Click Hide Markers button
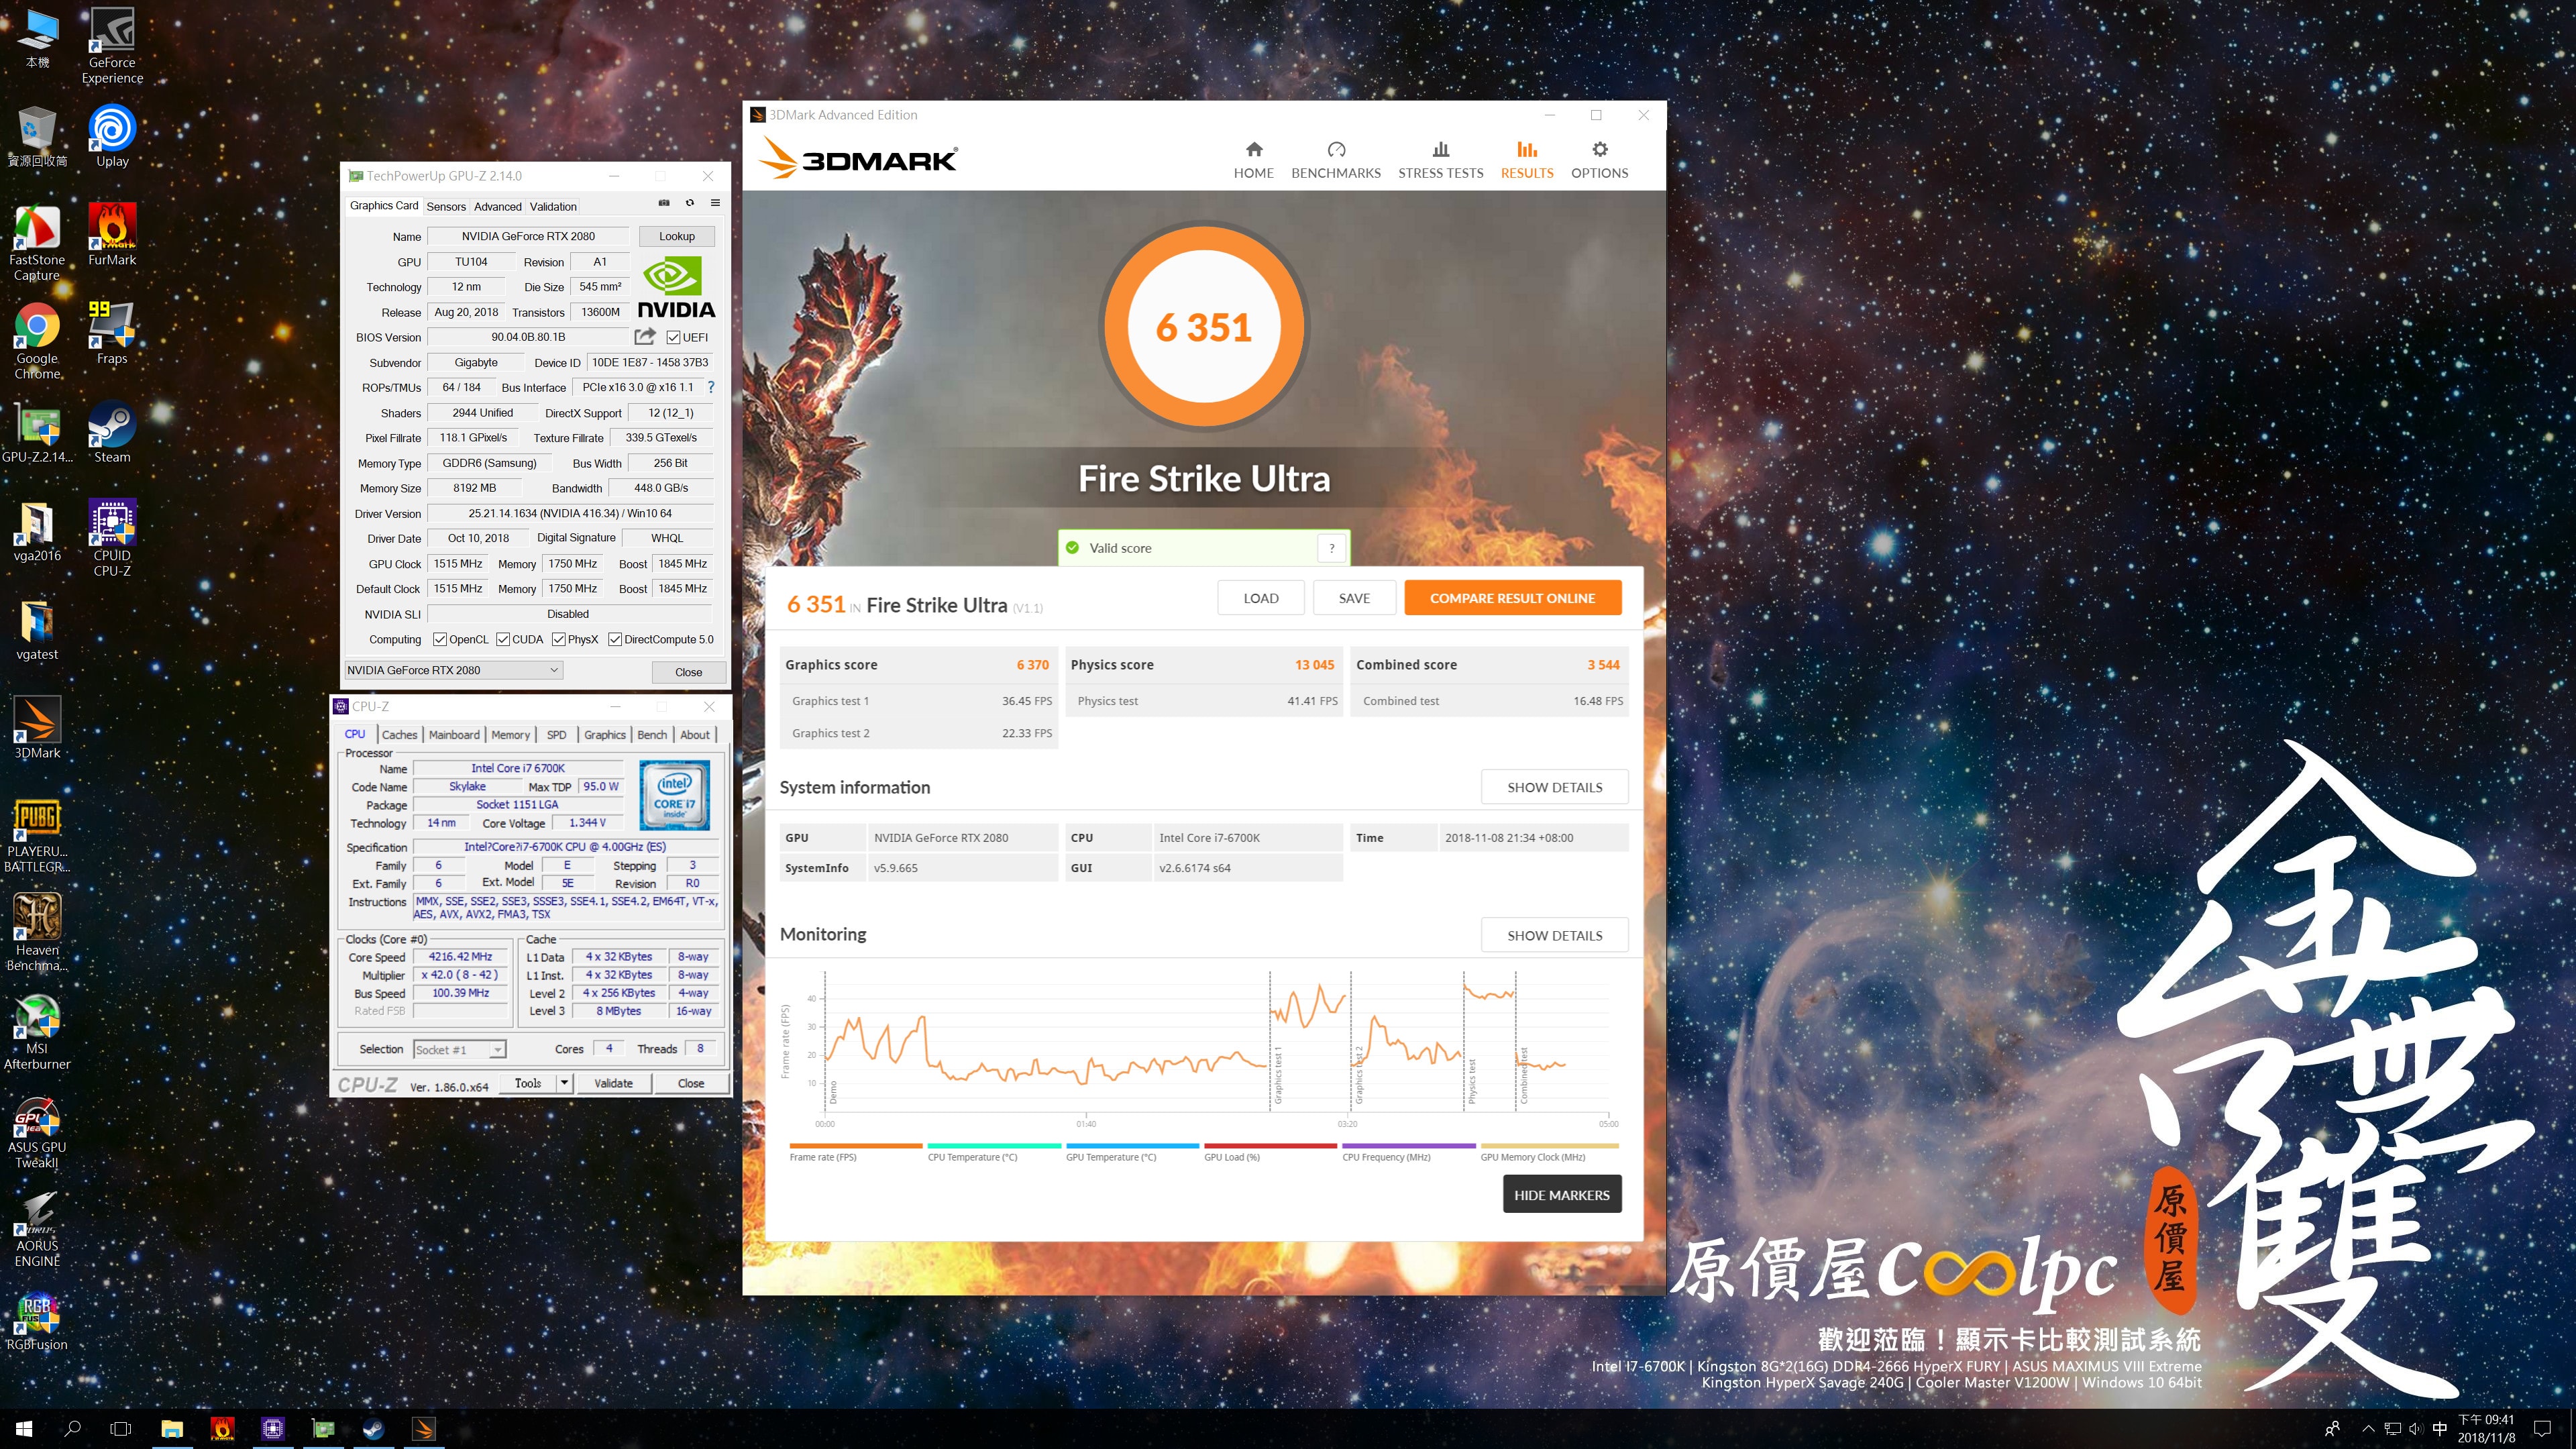 pyautogui.click(x=1561, y=1195)
